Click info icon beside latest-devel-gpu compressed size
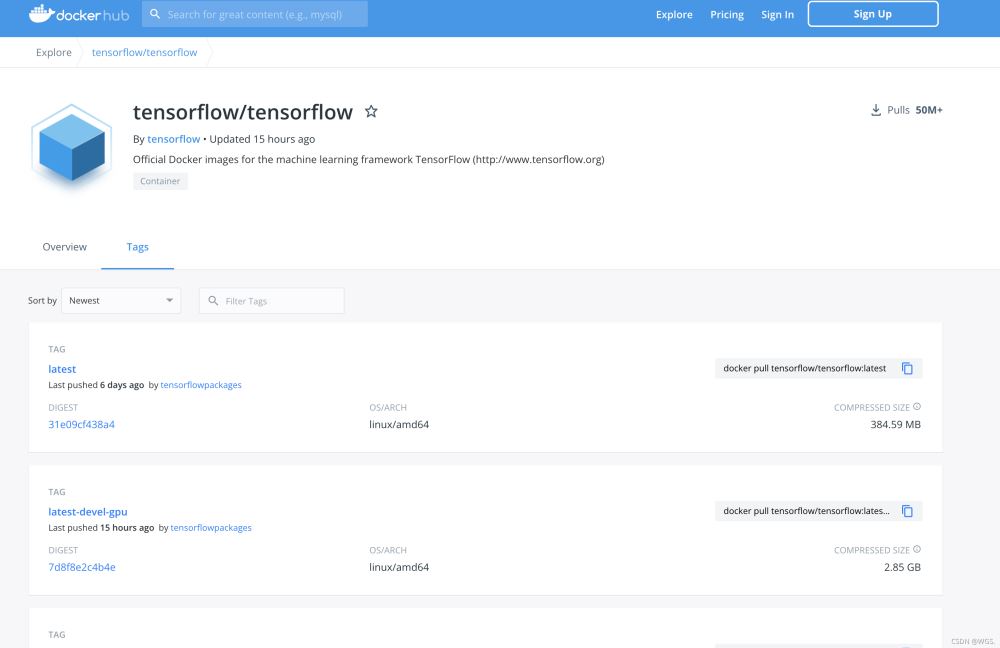Image resolution: width=1000 pixels, height=648 pixels. (x=917, y=550)
